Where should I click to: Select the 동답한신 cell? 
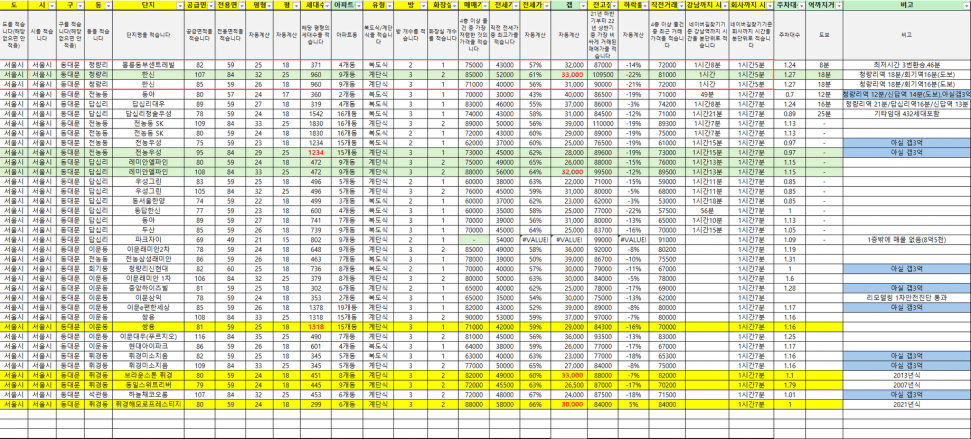(x=149, y=211)
